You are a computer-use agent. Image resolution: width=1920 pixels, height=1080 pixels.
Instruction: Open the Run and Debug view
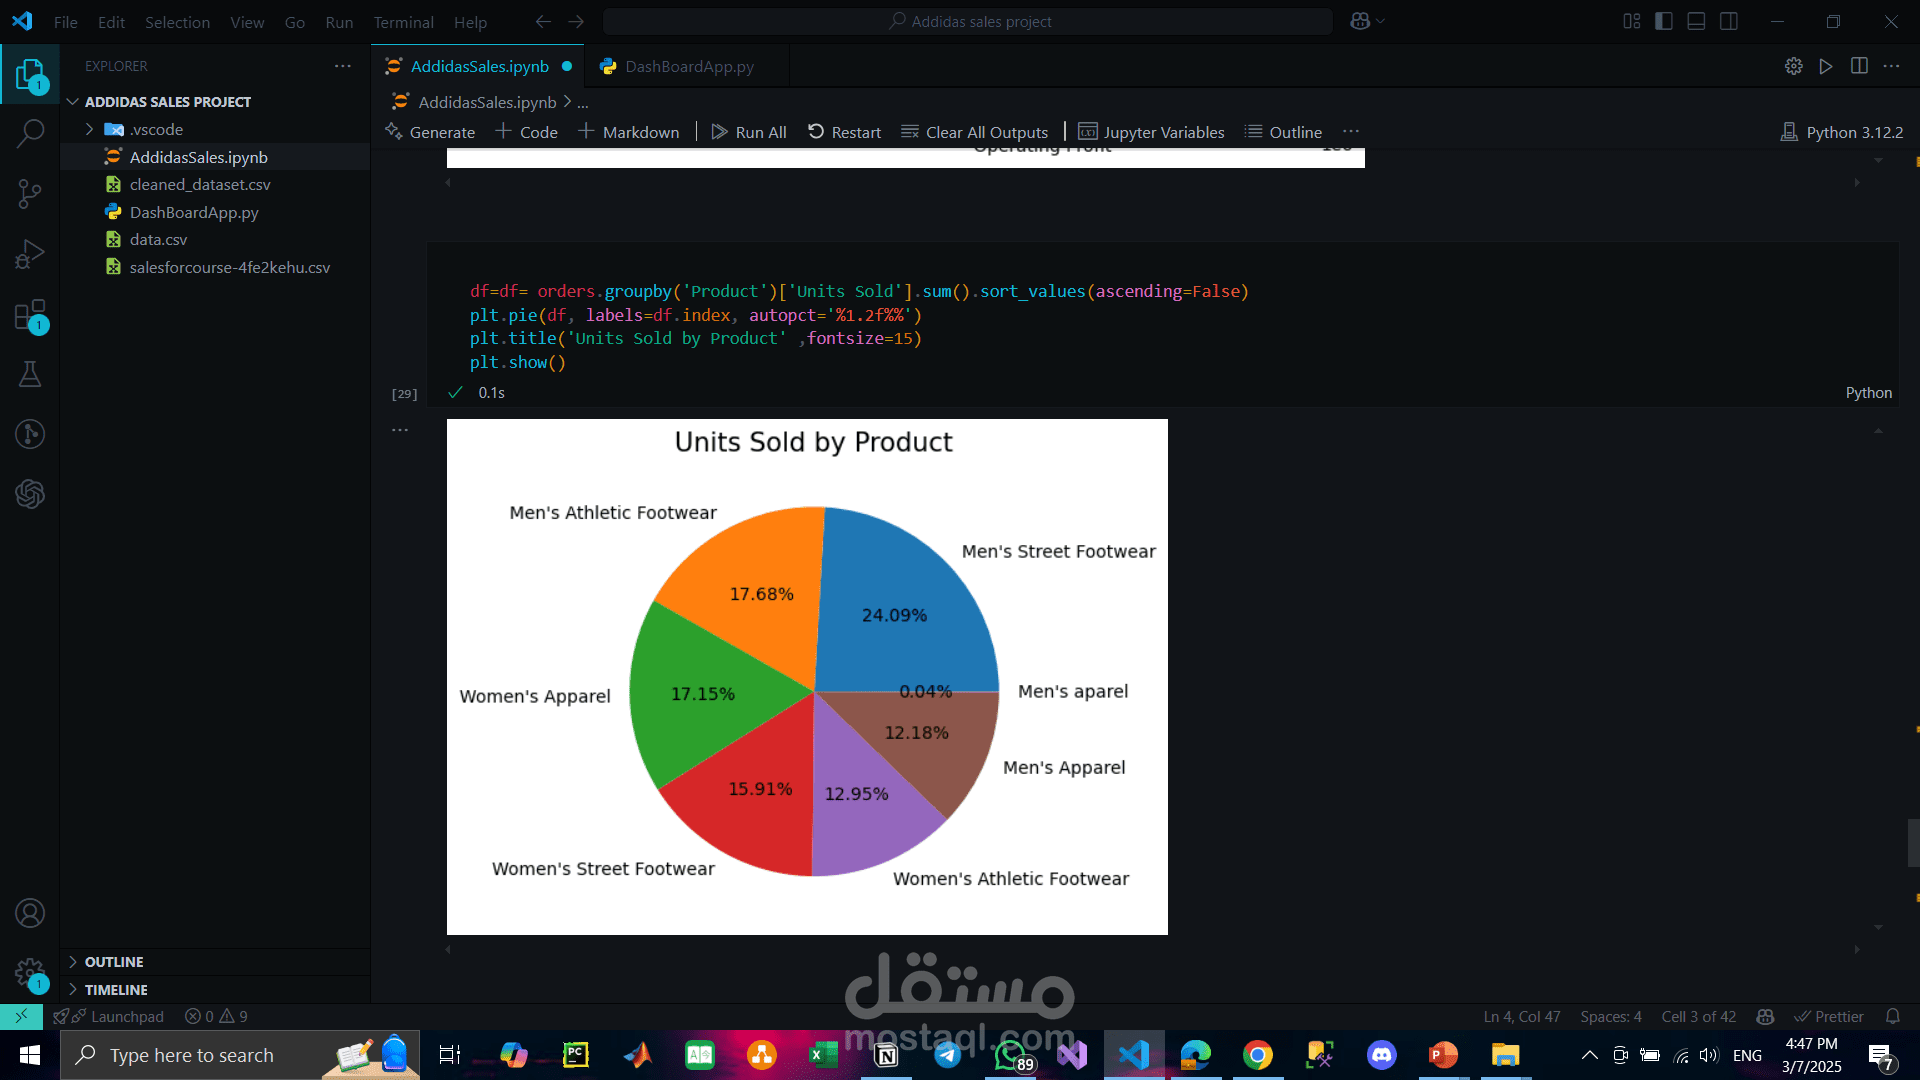coord(30,254)
